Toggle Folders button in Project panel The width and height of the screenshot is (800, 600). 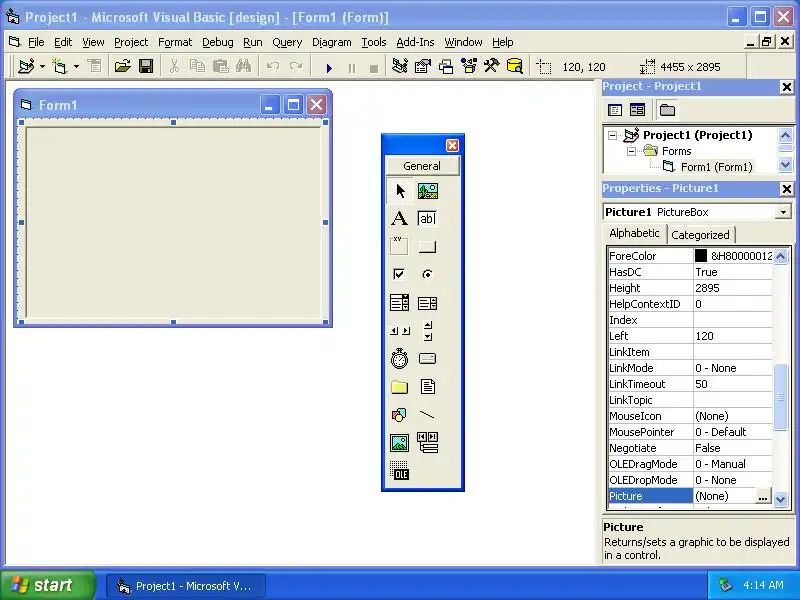667,110
